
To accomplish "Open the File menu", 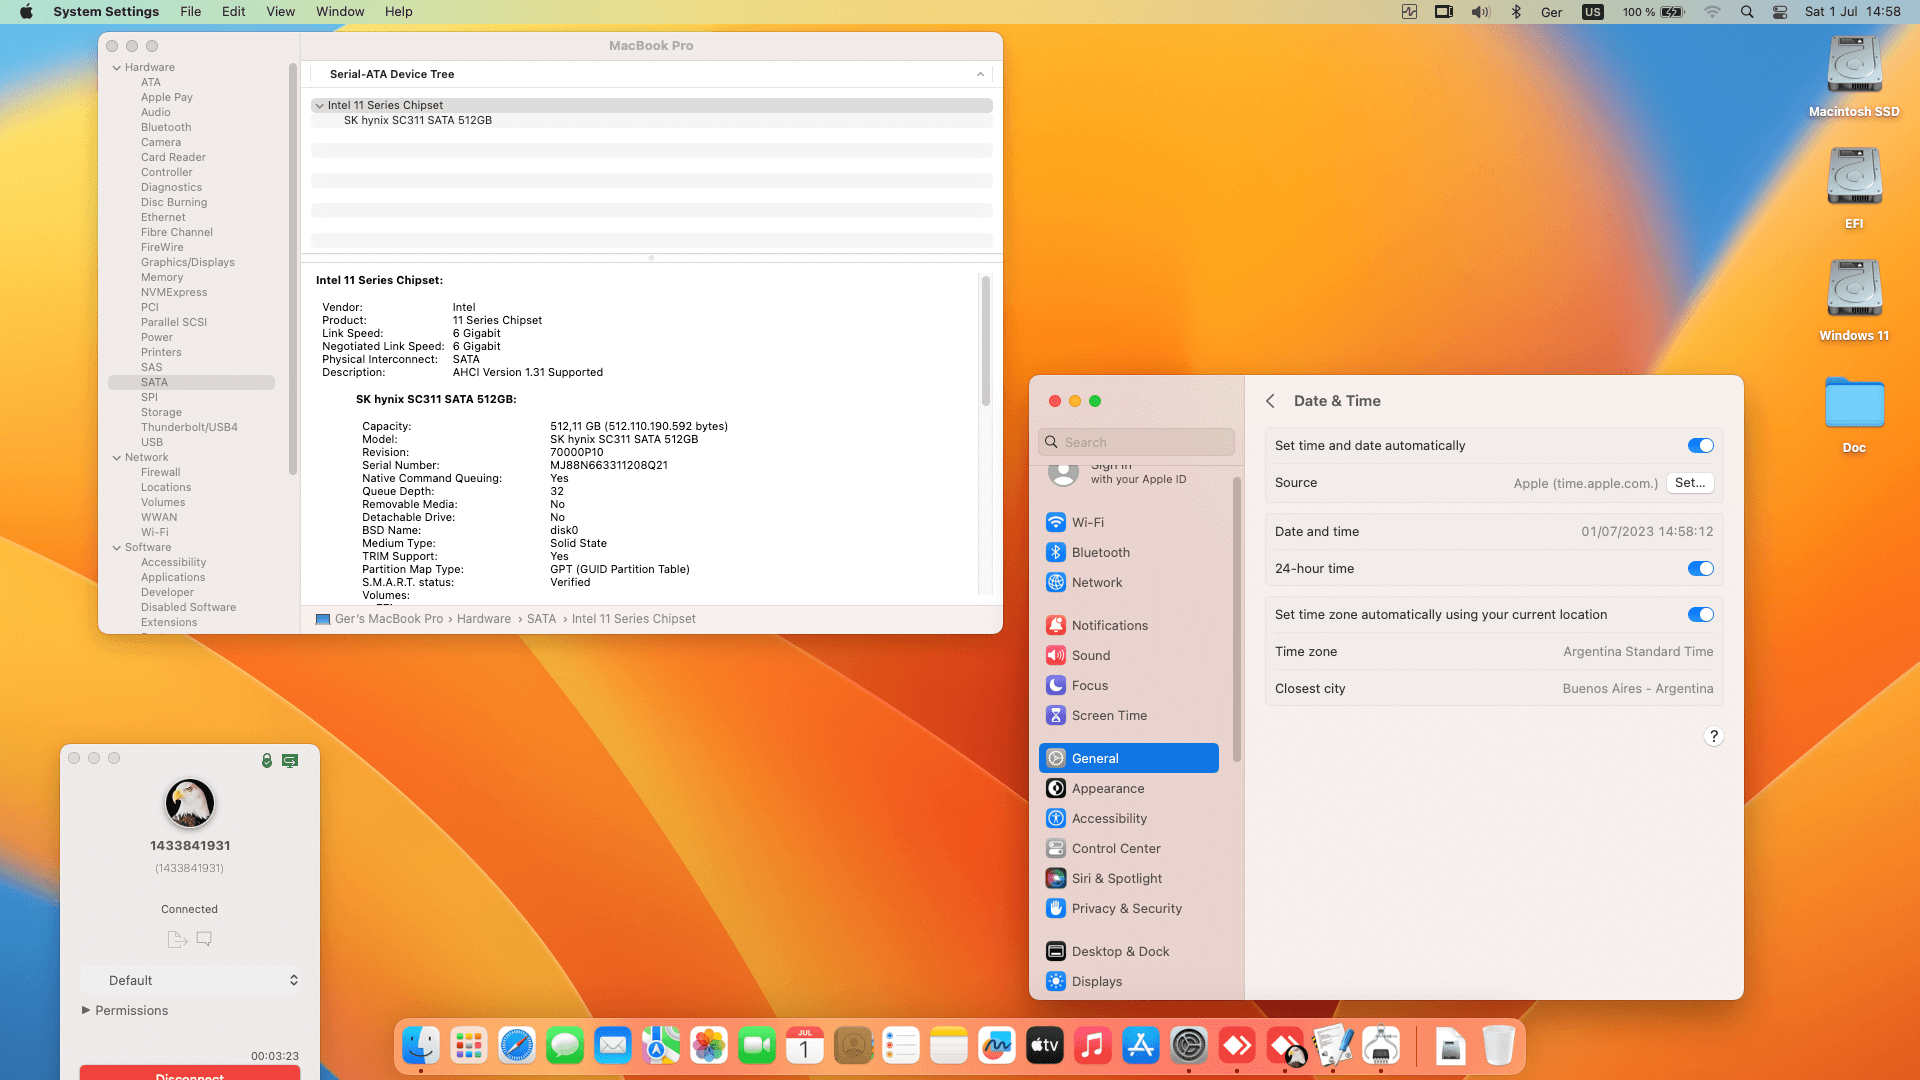I will click(x=190, y=12).
